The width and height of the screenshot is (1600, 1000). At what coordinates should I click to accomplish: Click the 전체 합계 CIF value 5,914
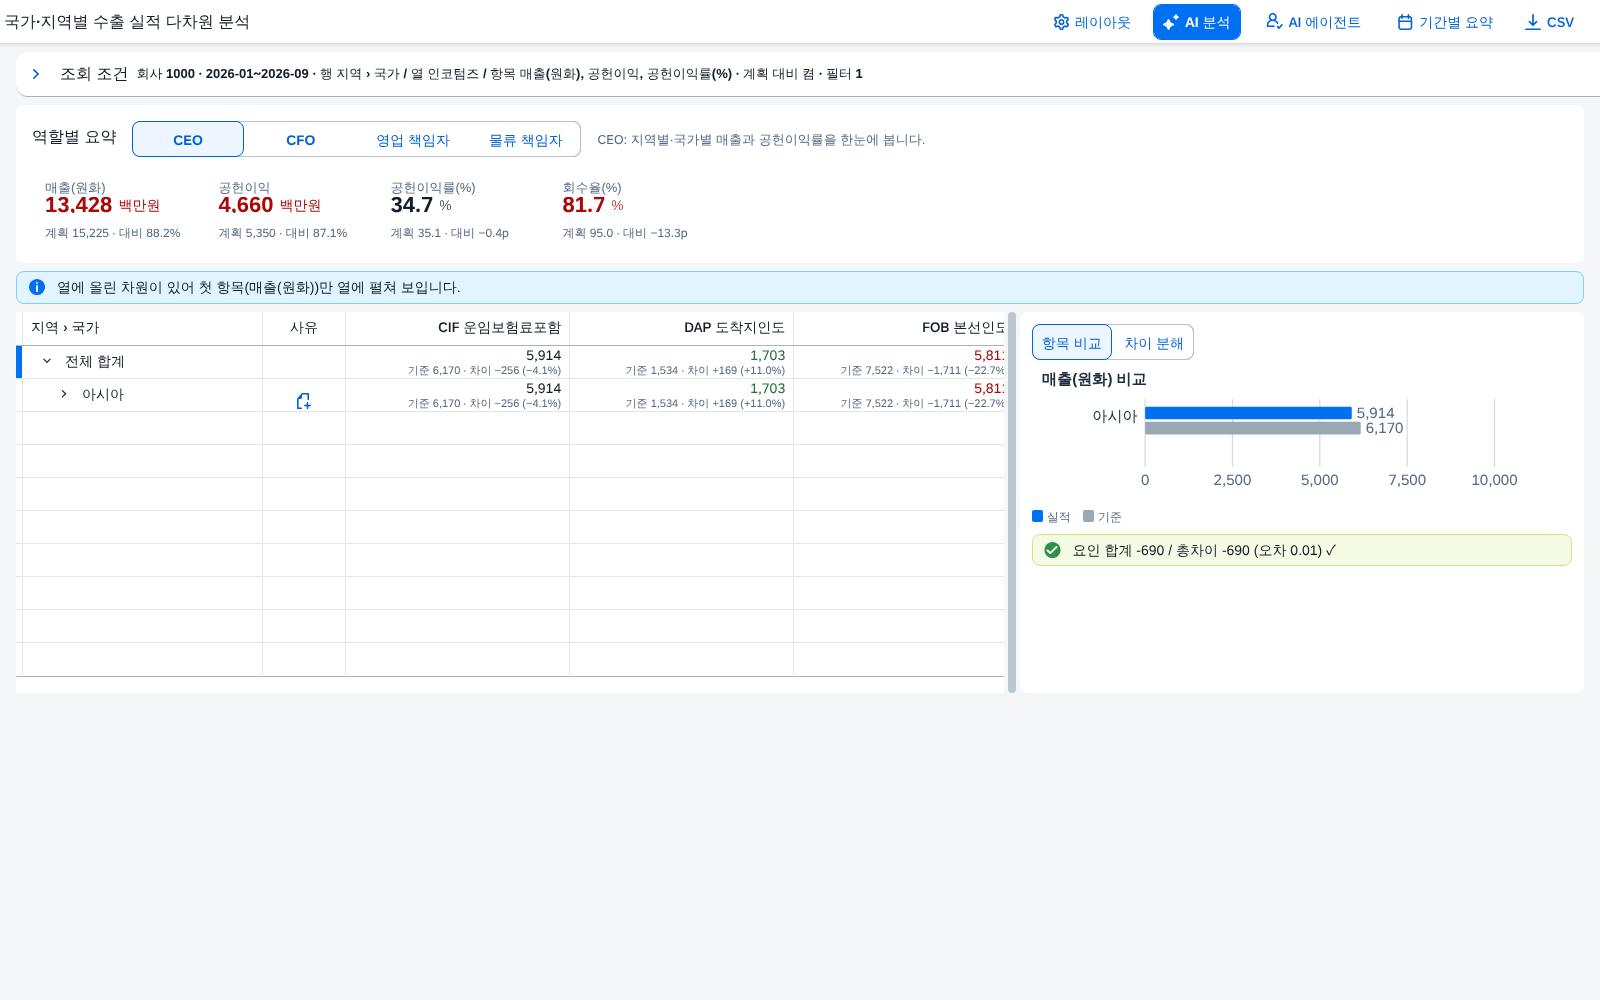click(543, 355)
